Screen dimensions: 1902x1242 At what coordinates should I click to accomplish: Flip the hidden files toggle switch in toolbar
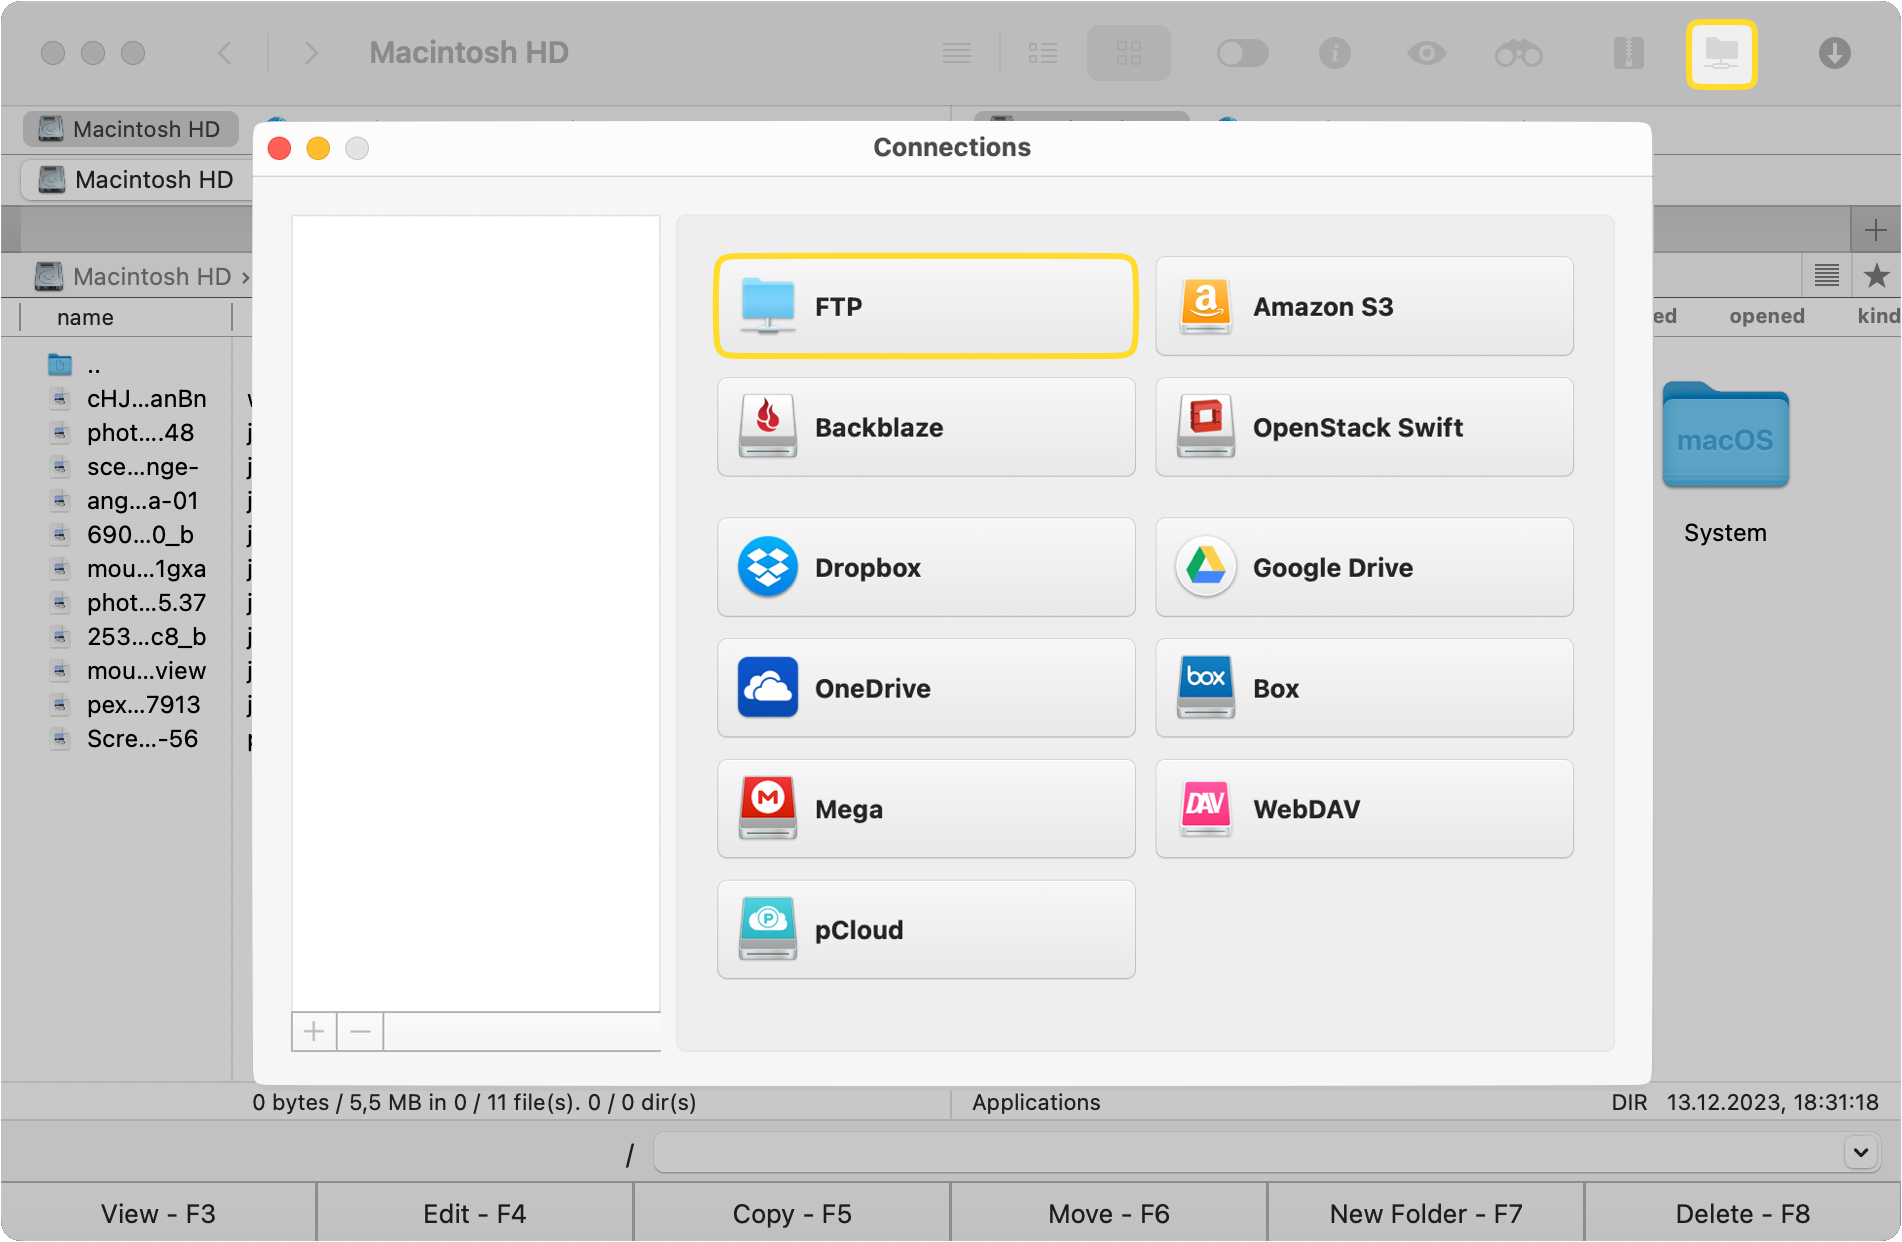click(1242, 52)
